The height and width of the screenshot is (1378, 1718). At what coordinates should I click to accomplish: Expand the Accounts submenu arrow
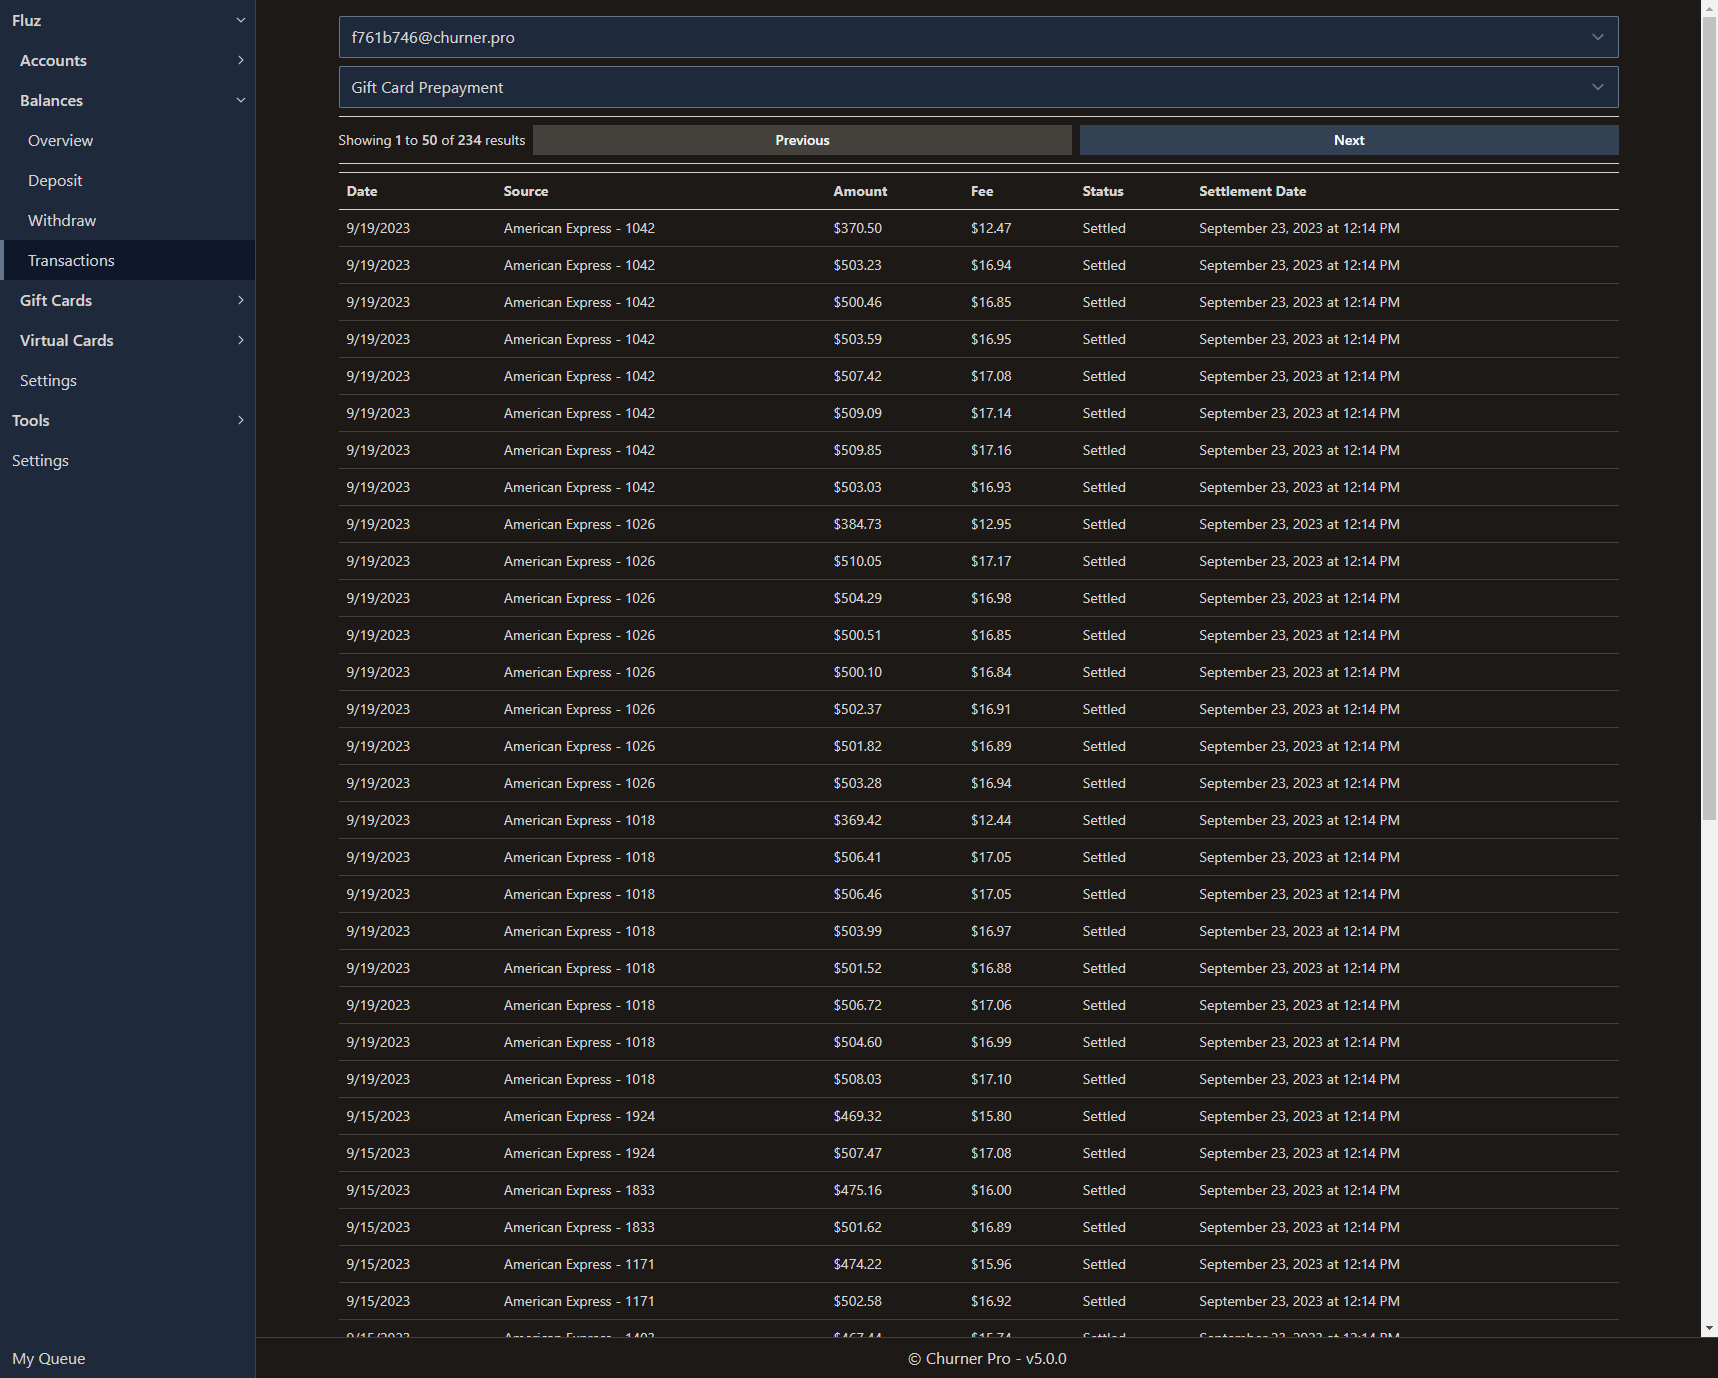240,60
